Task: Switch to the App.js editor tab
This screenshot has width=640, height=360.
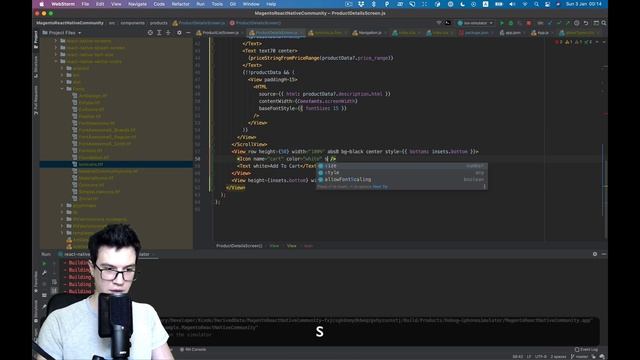Action: click(x=540, y=33)
